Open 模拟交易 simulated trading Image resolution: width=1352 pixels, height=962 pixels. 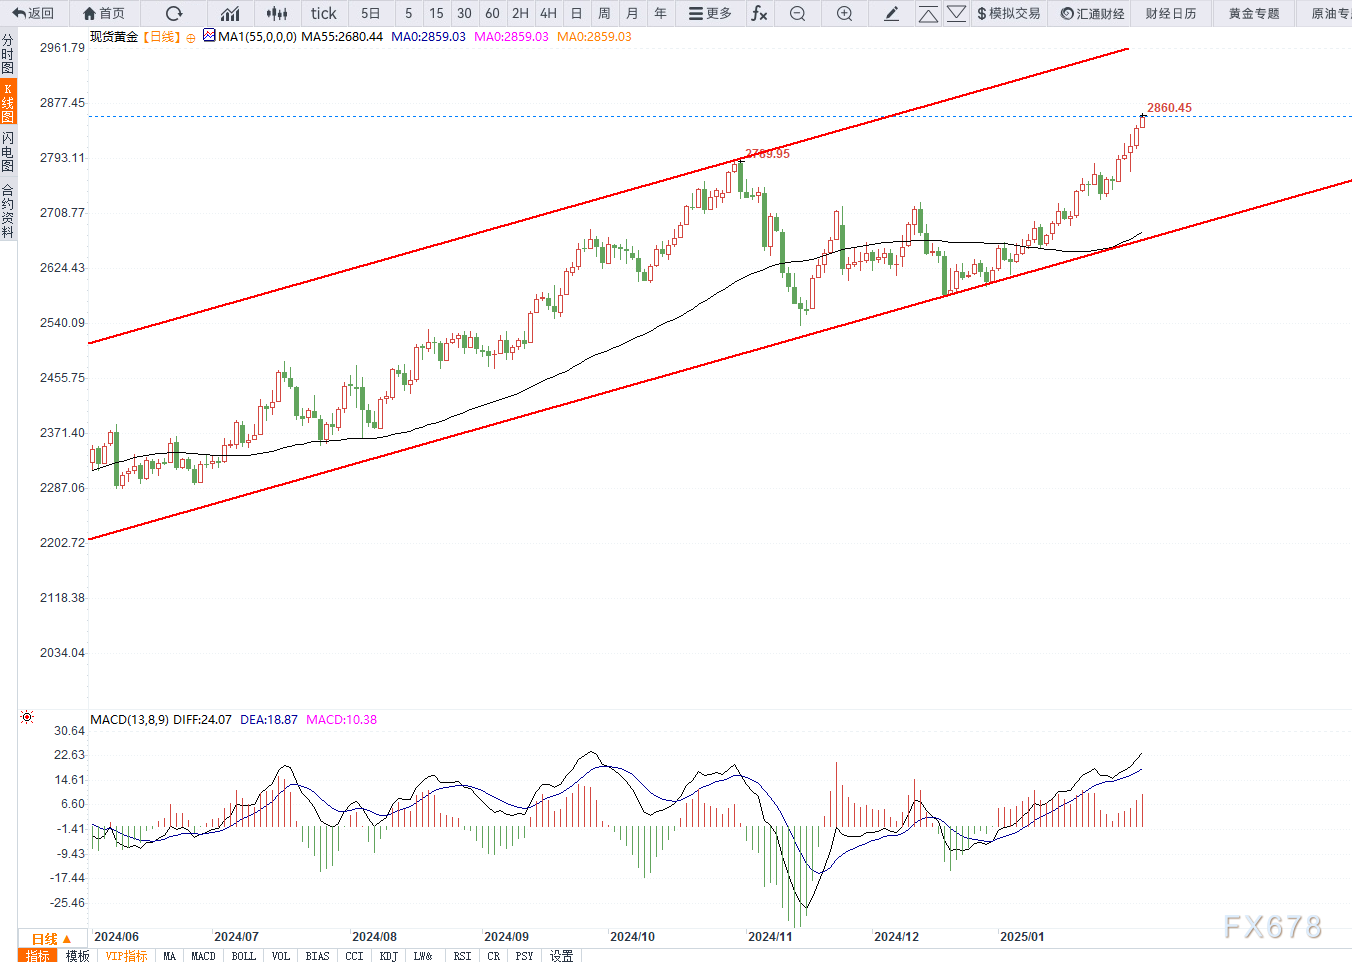(x=1008, y=13)
